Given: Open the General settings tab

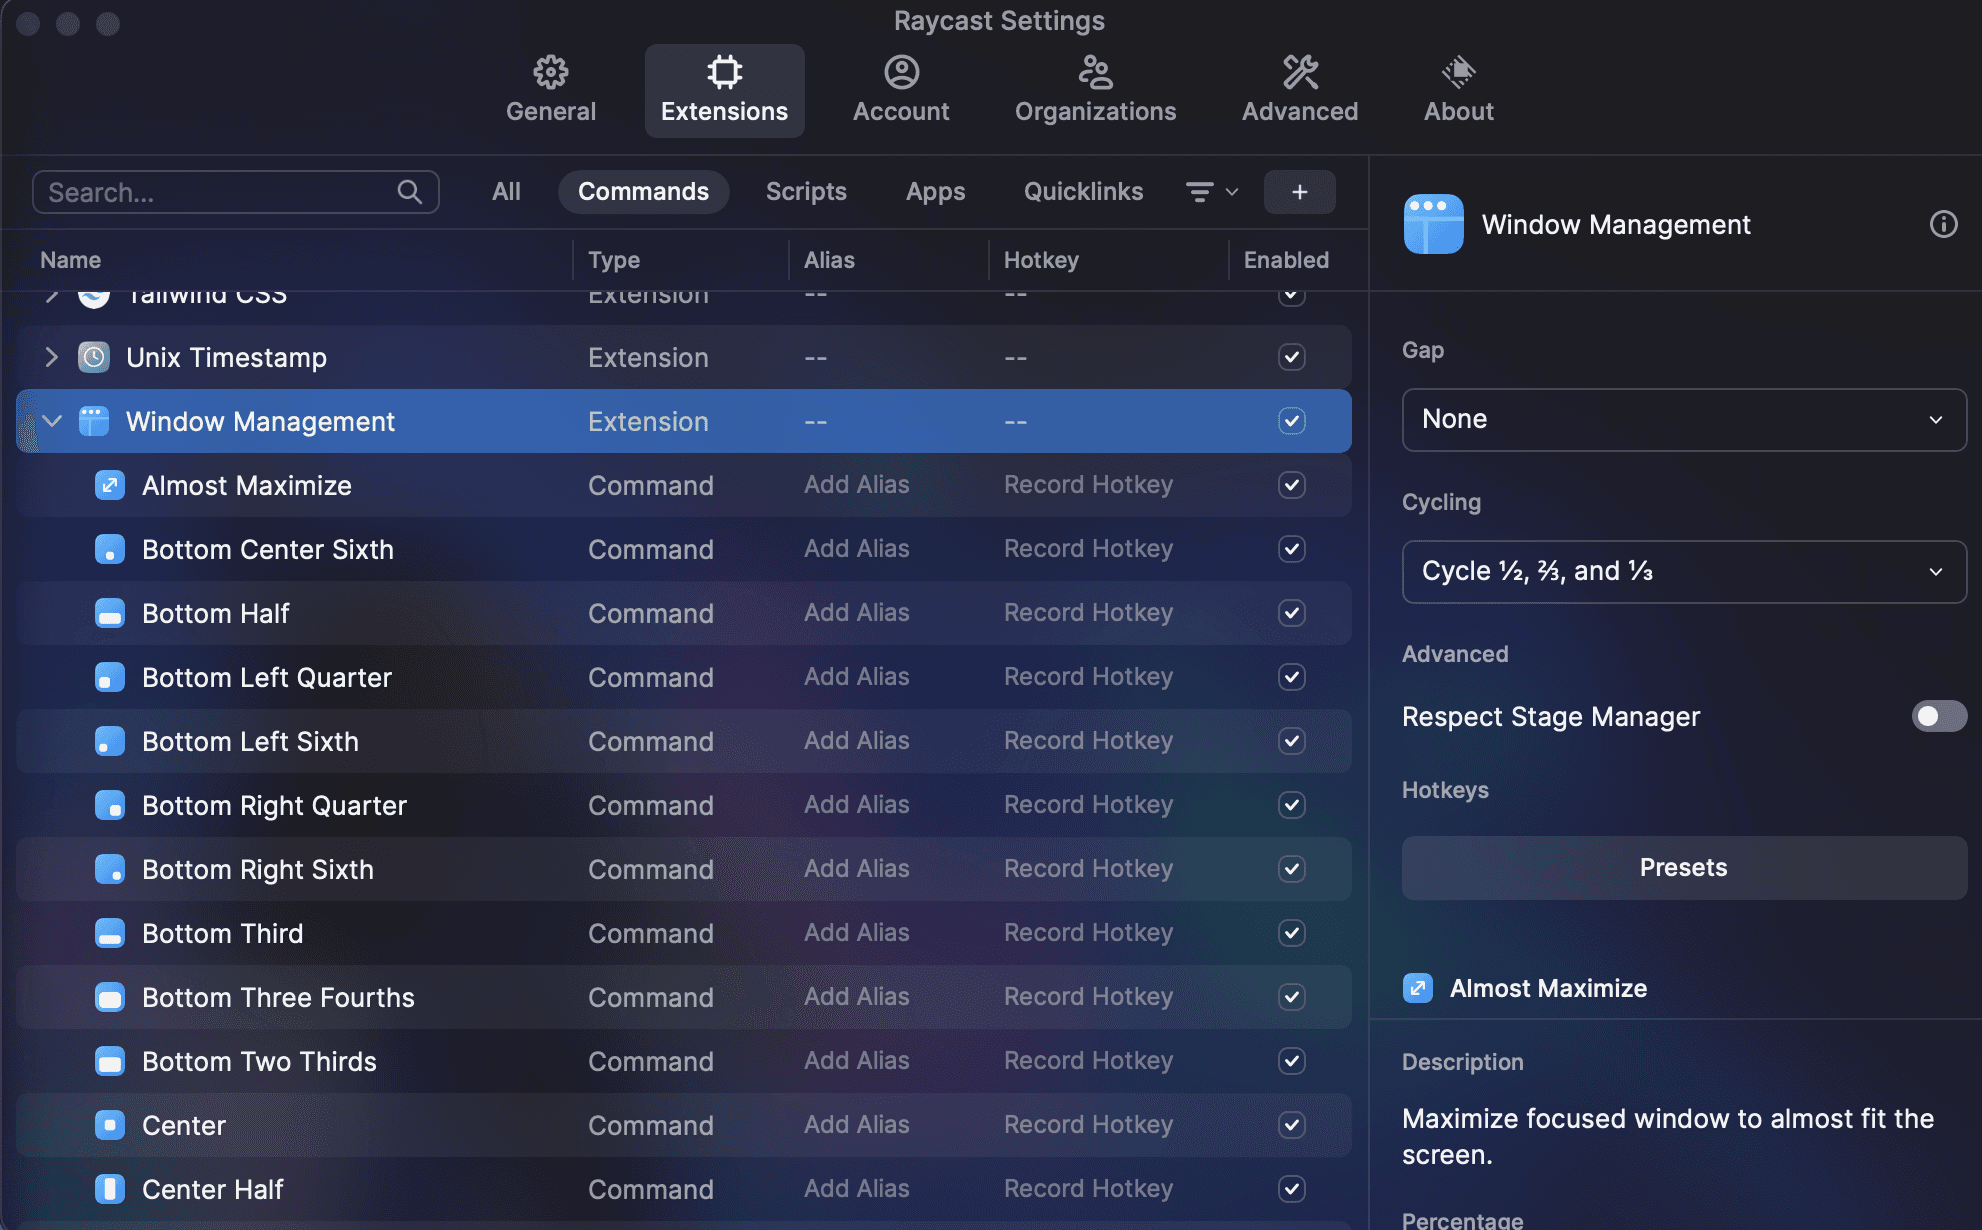Looking at the screenshot, I should (550, 90).
